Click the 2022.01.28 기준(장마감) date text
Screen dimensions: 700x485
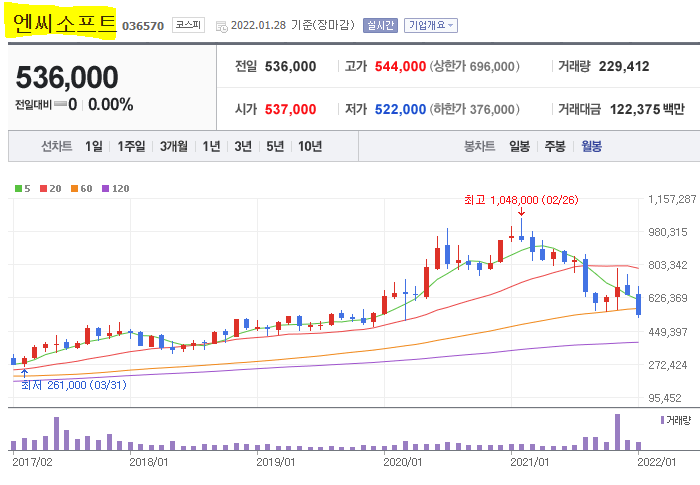(x=293, y=25)
